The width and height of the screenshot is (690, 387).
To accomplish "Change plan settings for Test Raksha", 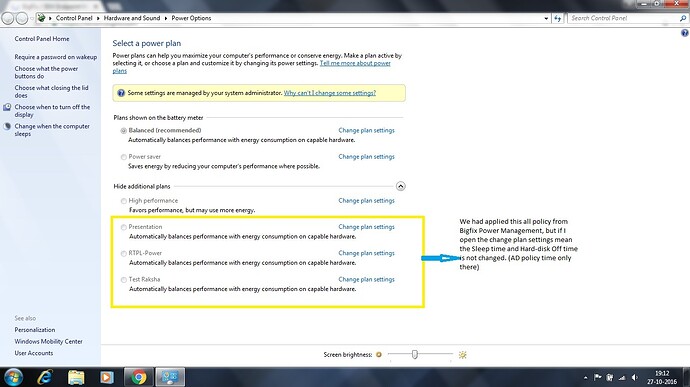I will coord(366,279).
